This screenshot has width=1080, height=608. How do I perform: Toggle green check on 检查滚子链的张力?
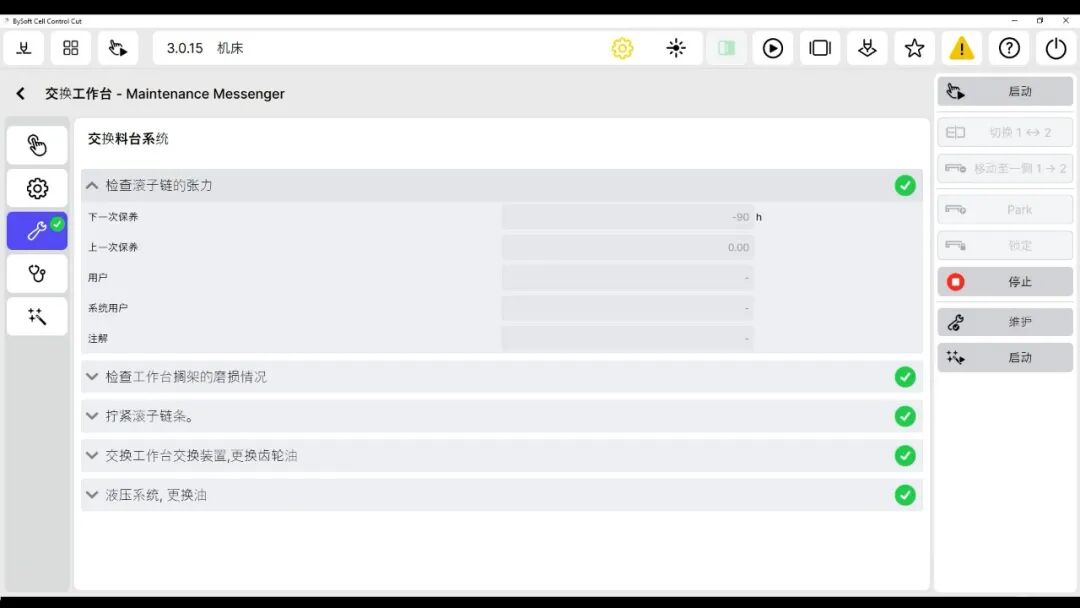[x=905, y=185]
